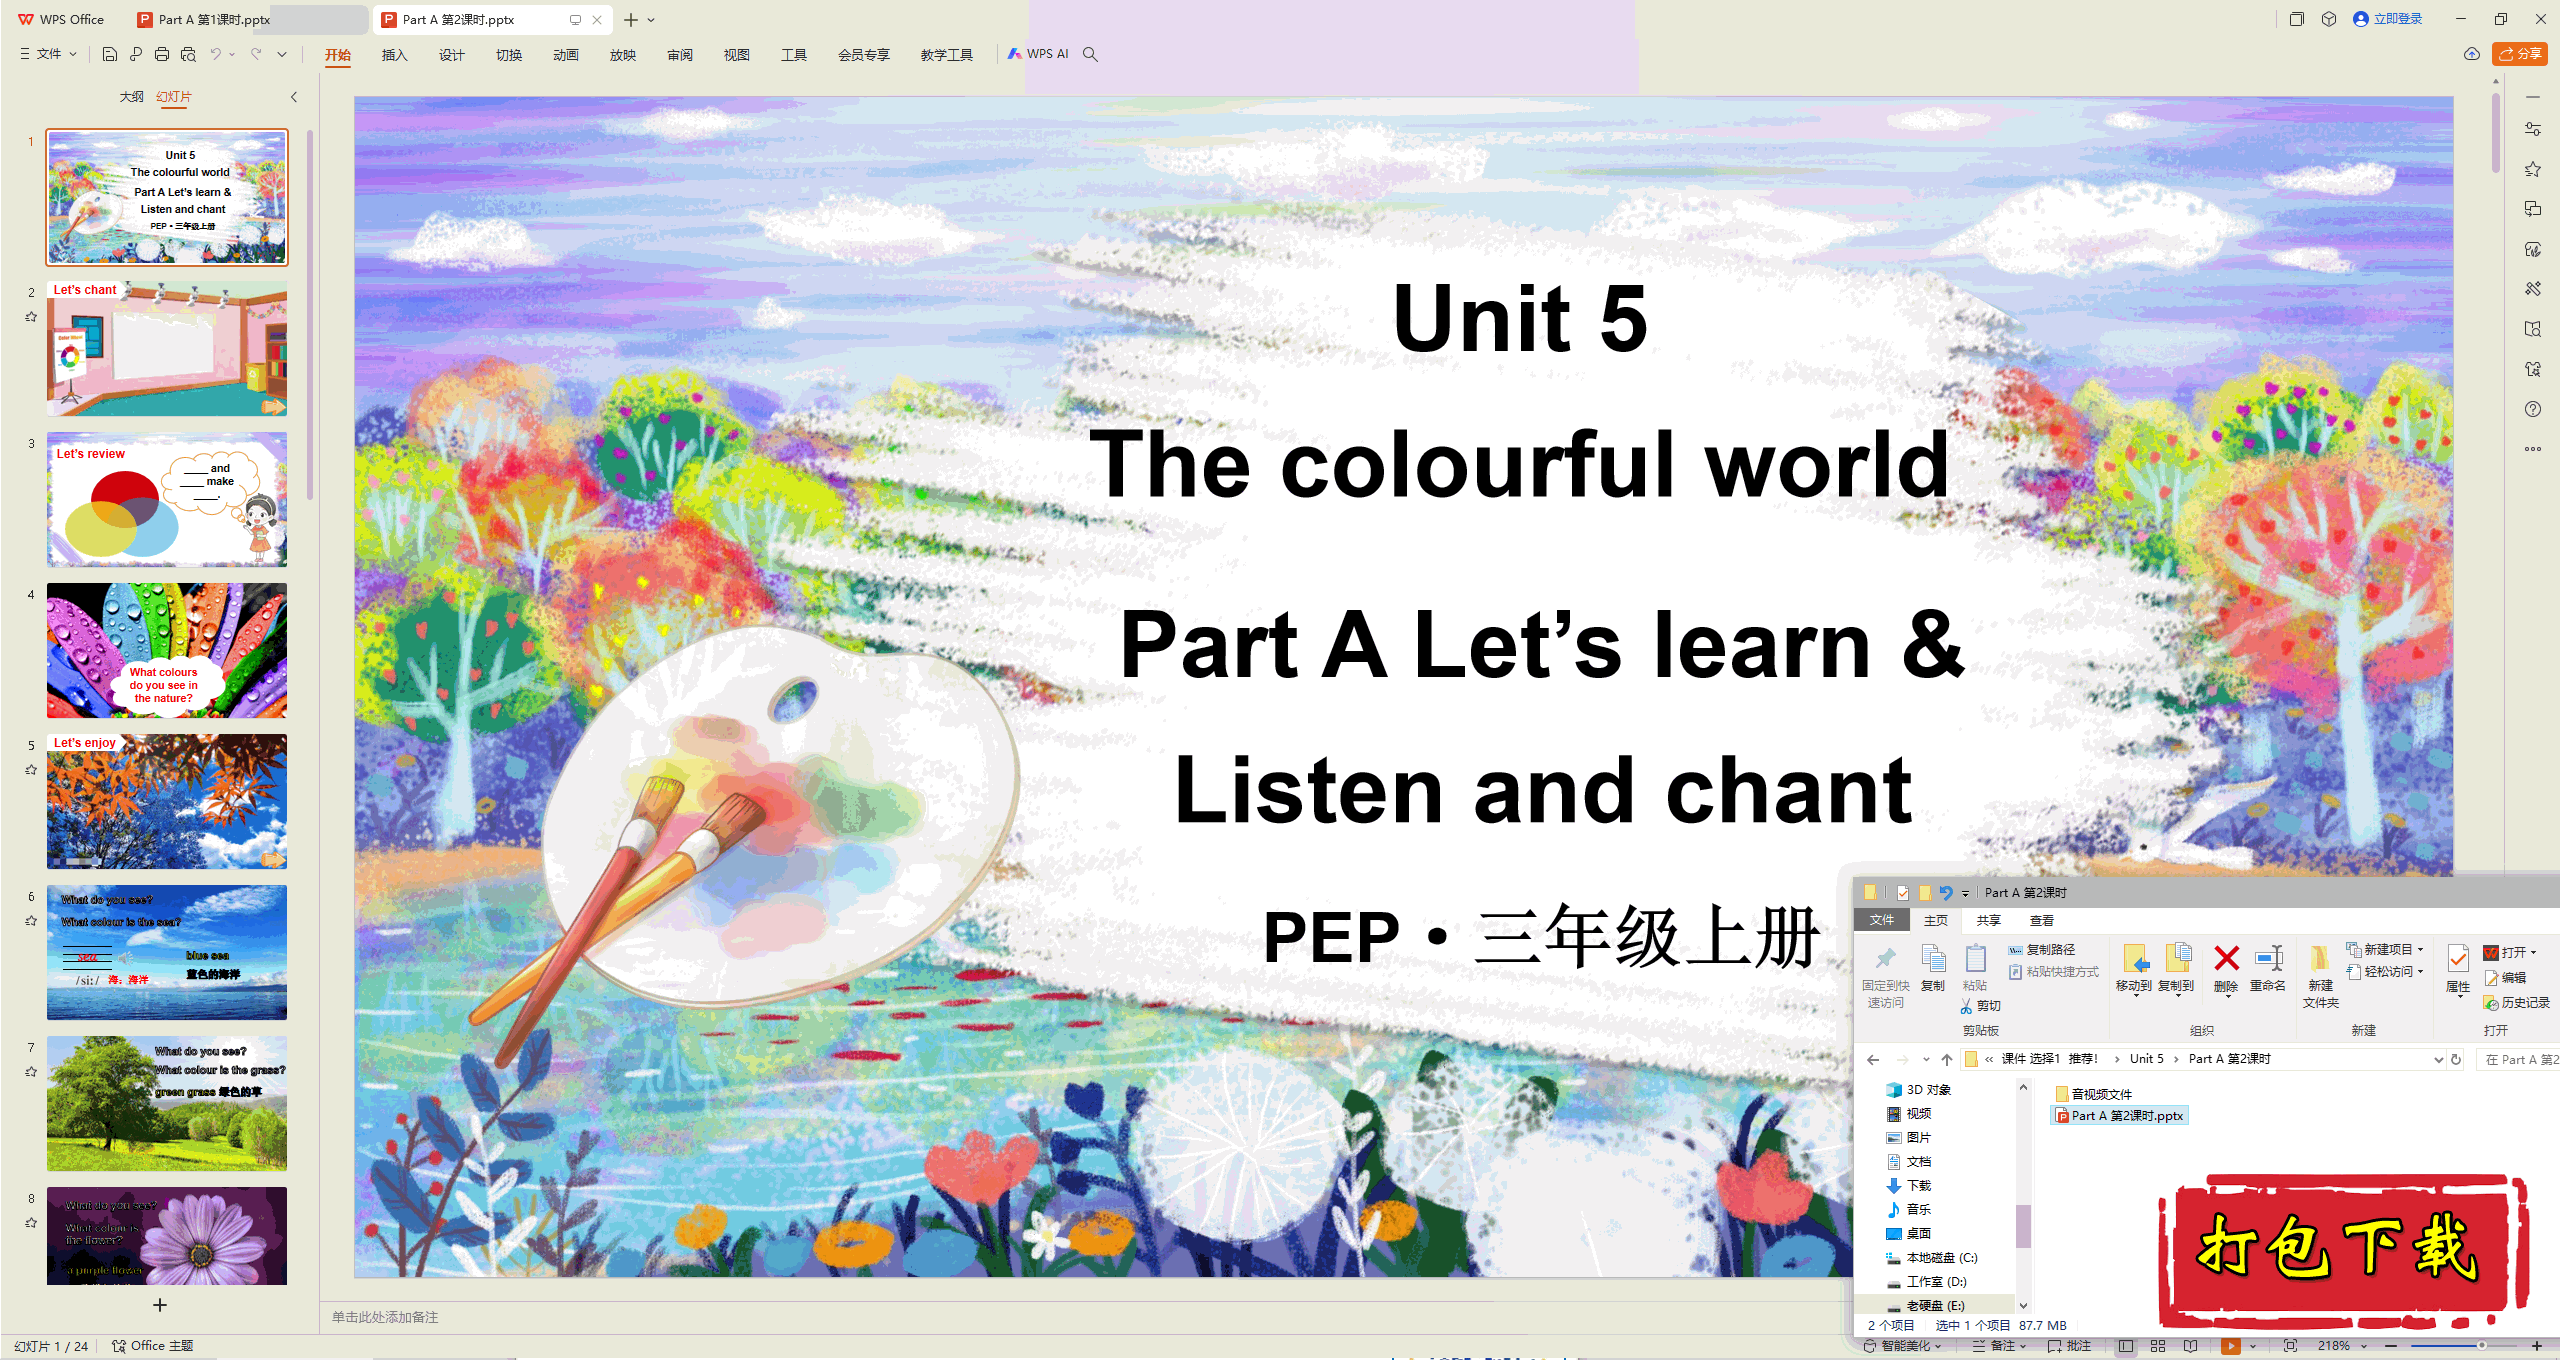2560x1360 pixels.
Task: Click the add new slide plus button
Action: pyautogui.click(x=160, y=1305)
